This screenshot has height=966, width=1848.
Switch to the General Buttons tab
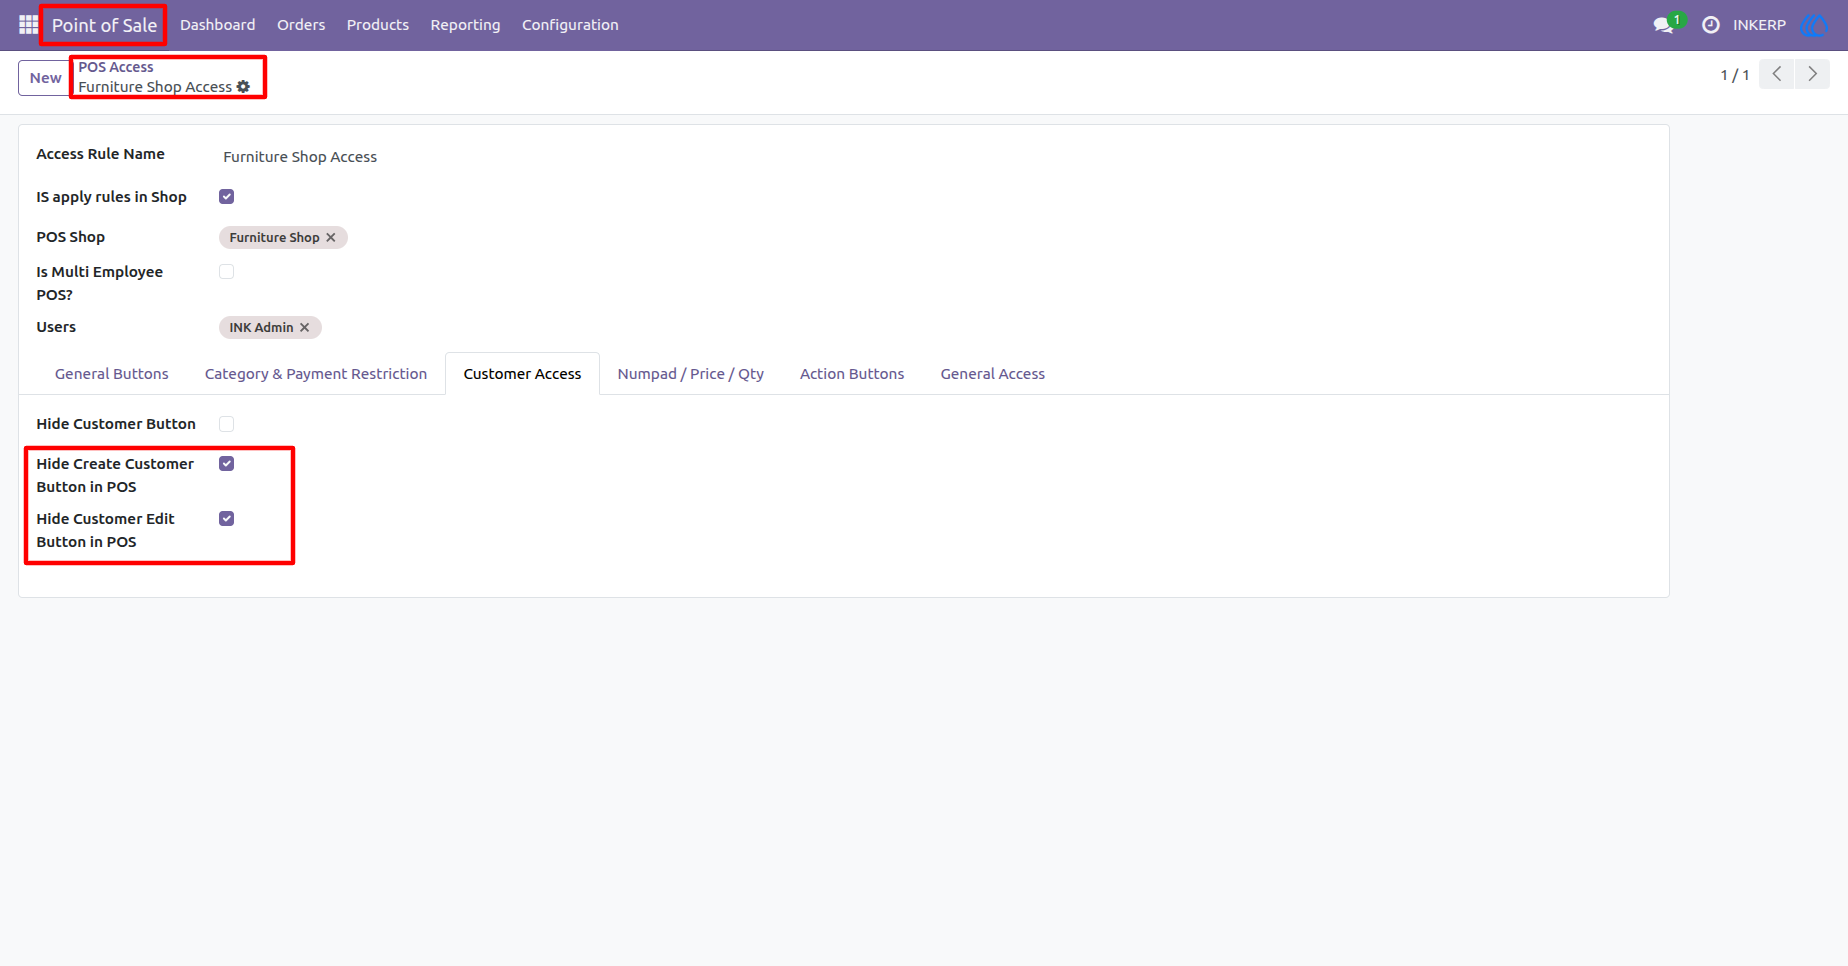pos(112,374)
